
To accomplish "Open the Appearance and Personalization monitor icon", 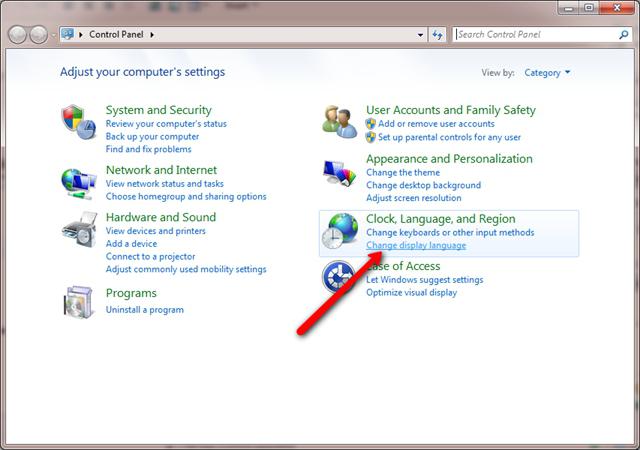I will coord(339,173).
